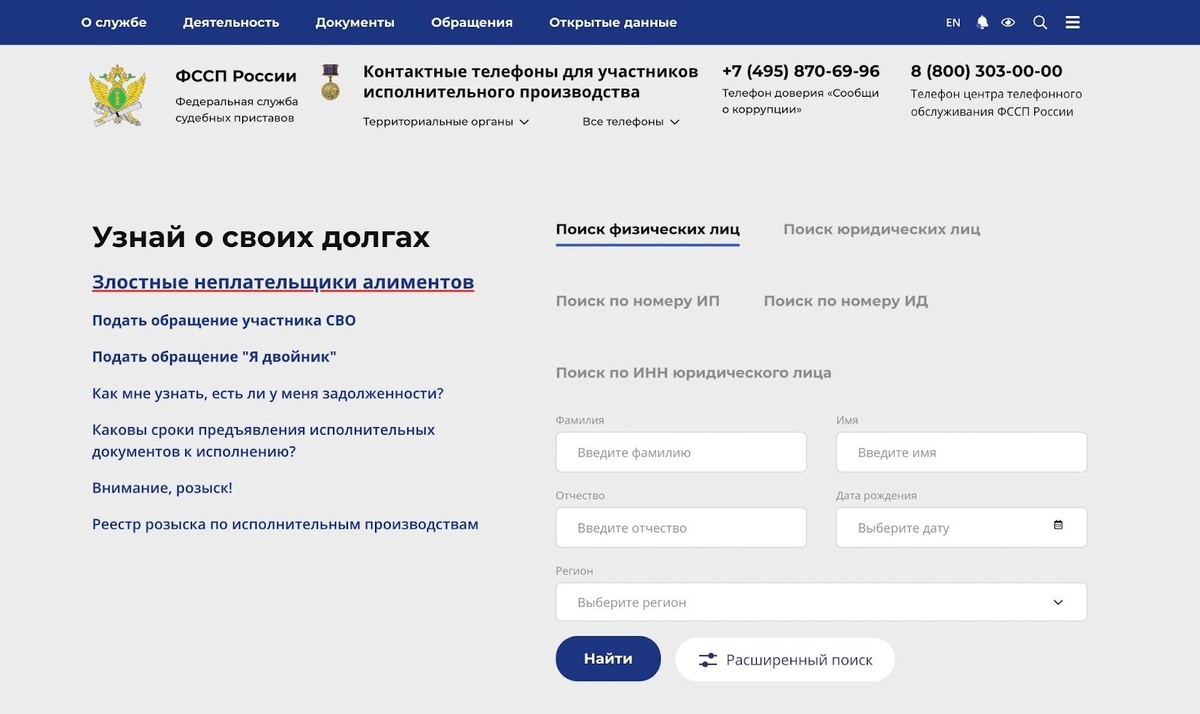Open the Регион selection dropdown
This screenshot has width=1200, height=714.
(x=820, y=602)
